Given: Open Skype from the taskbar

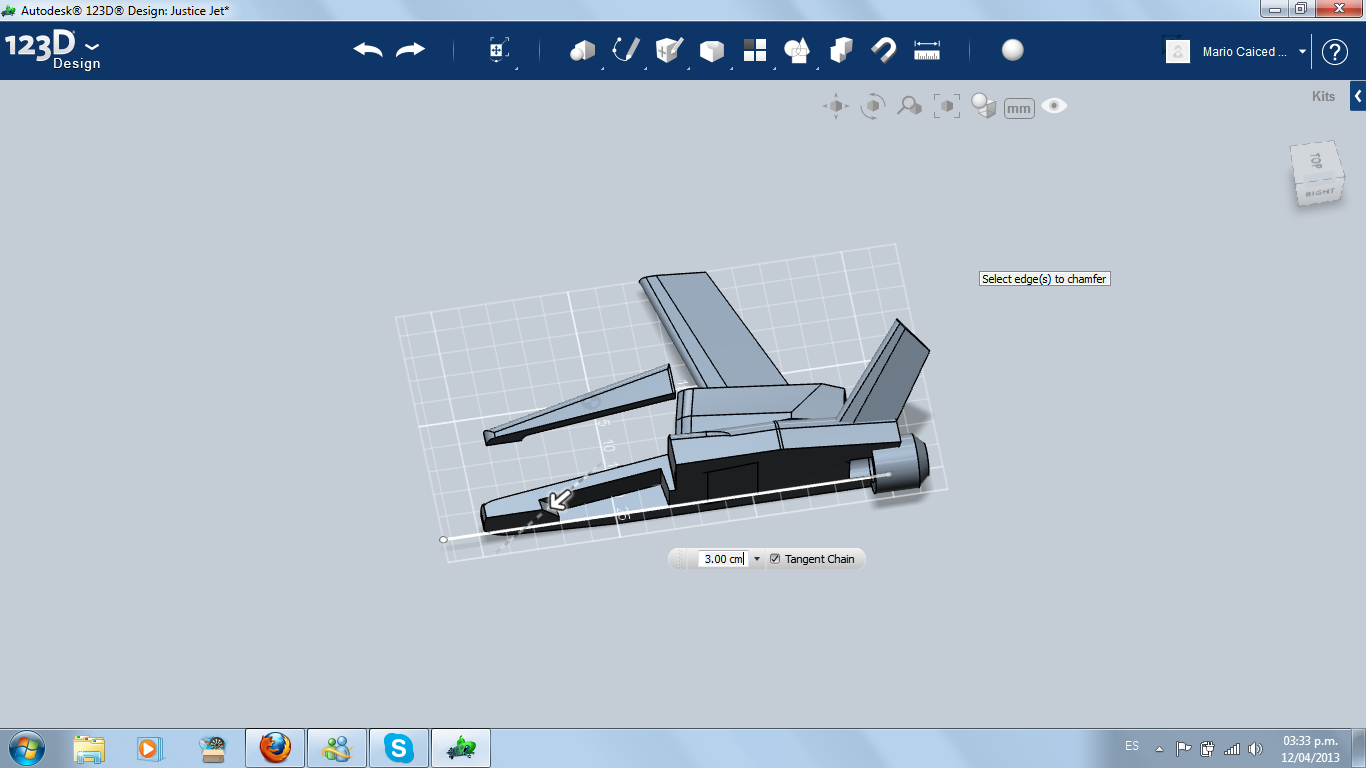Looking at the screenshot, I should [399, 748].
